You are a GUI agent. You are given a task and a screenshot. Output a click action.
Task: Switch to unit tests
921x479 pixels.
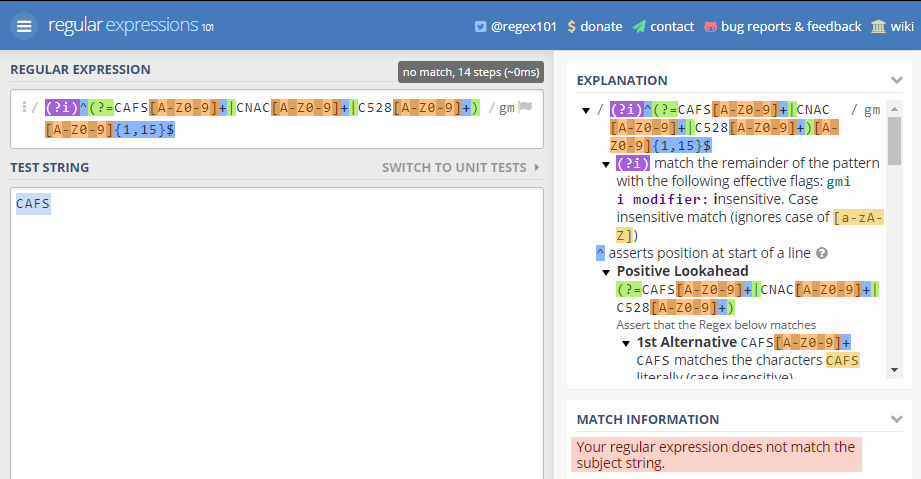pyautogui.click(x=460, y=167)
